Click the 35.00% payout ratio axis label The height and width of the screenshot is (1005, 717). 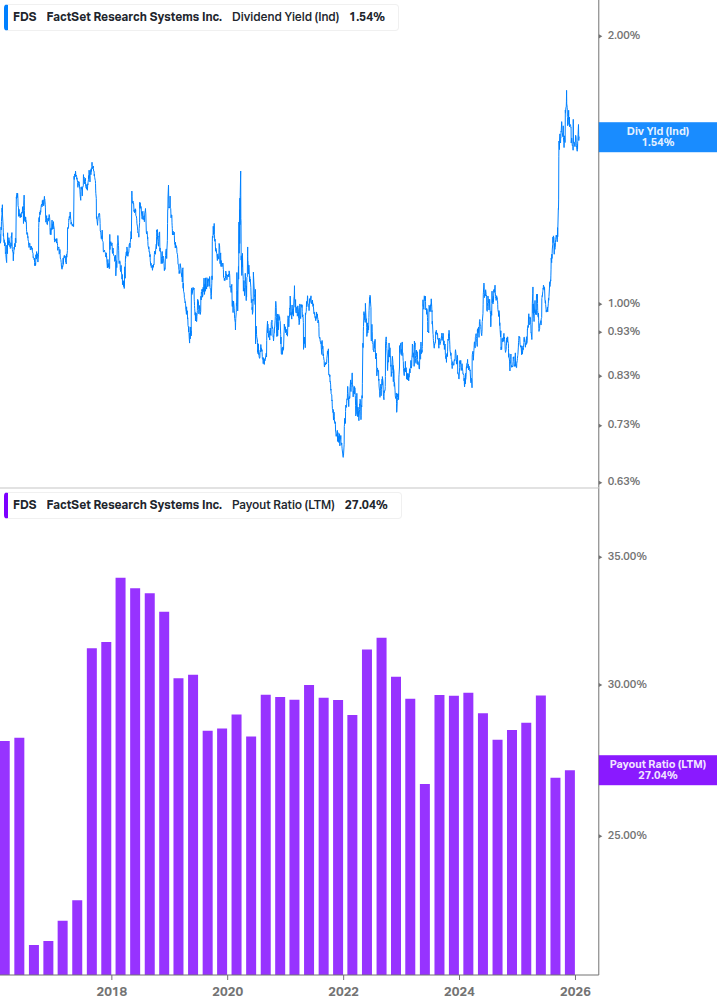click(x=626, y=557)
